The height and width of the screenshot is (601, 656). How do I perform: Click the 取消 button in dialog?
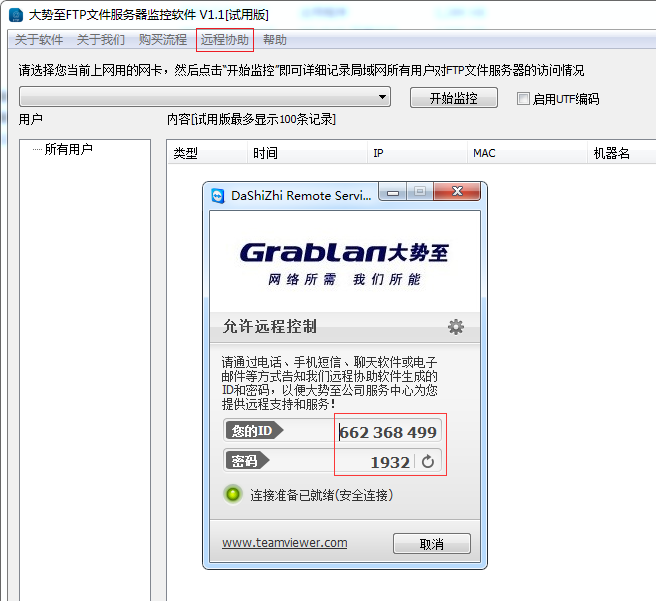pos(431,544)
